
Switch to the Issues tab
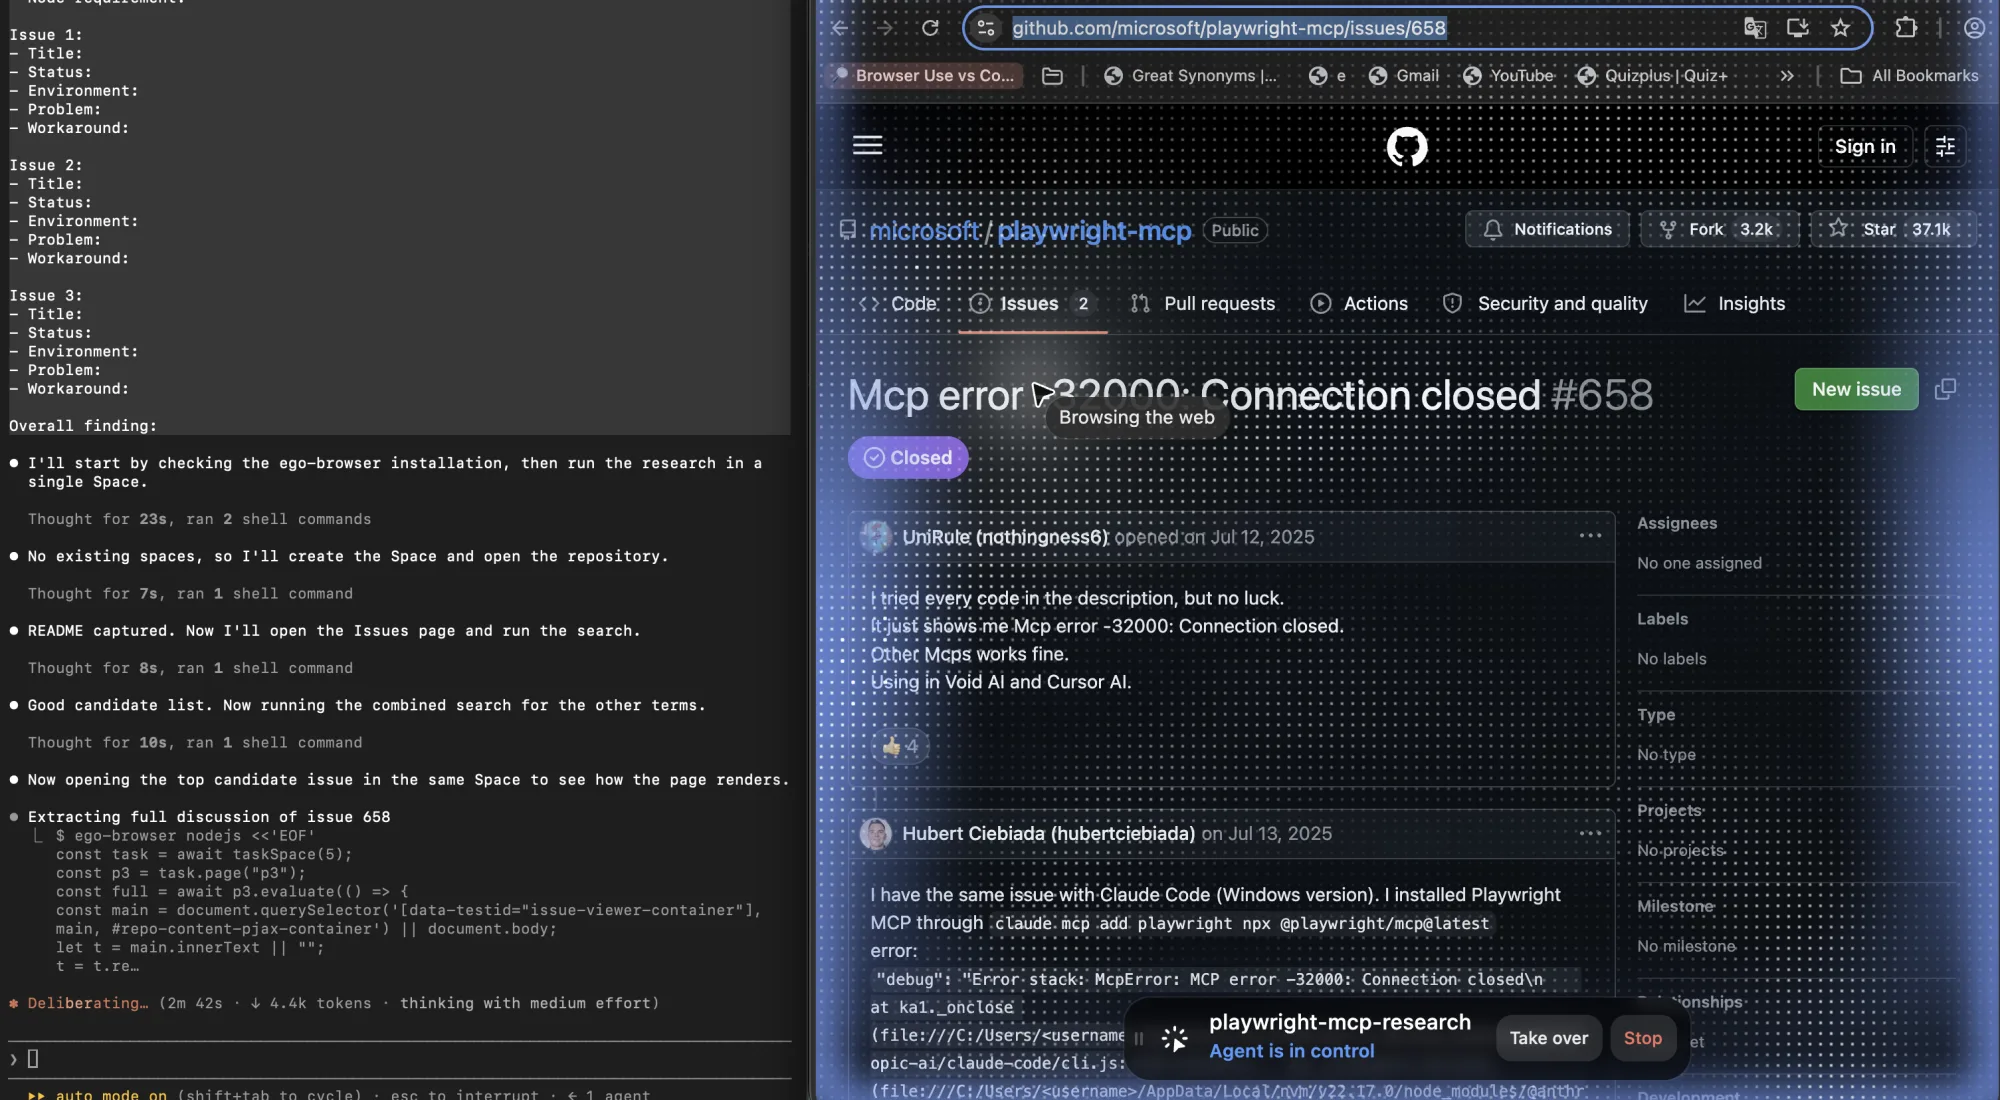pyautogui.click(x=1032, y=304)
